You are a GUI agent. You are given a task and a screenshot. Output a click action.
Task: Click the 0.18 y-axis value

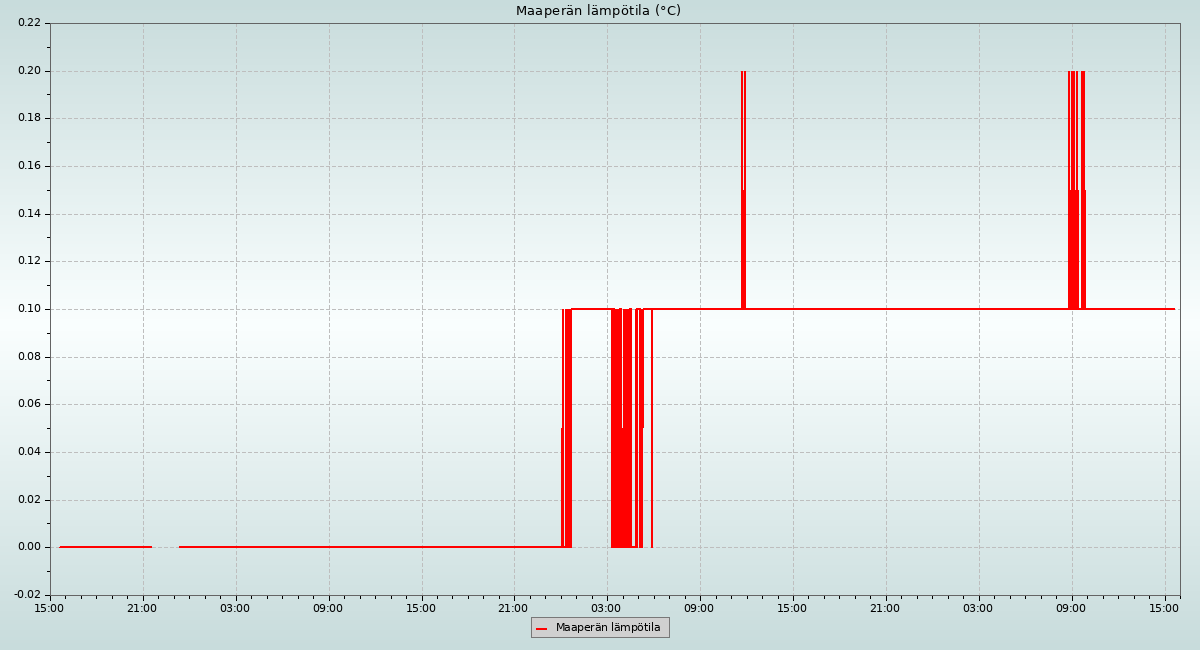29,118
